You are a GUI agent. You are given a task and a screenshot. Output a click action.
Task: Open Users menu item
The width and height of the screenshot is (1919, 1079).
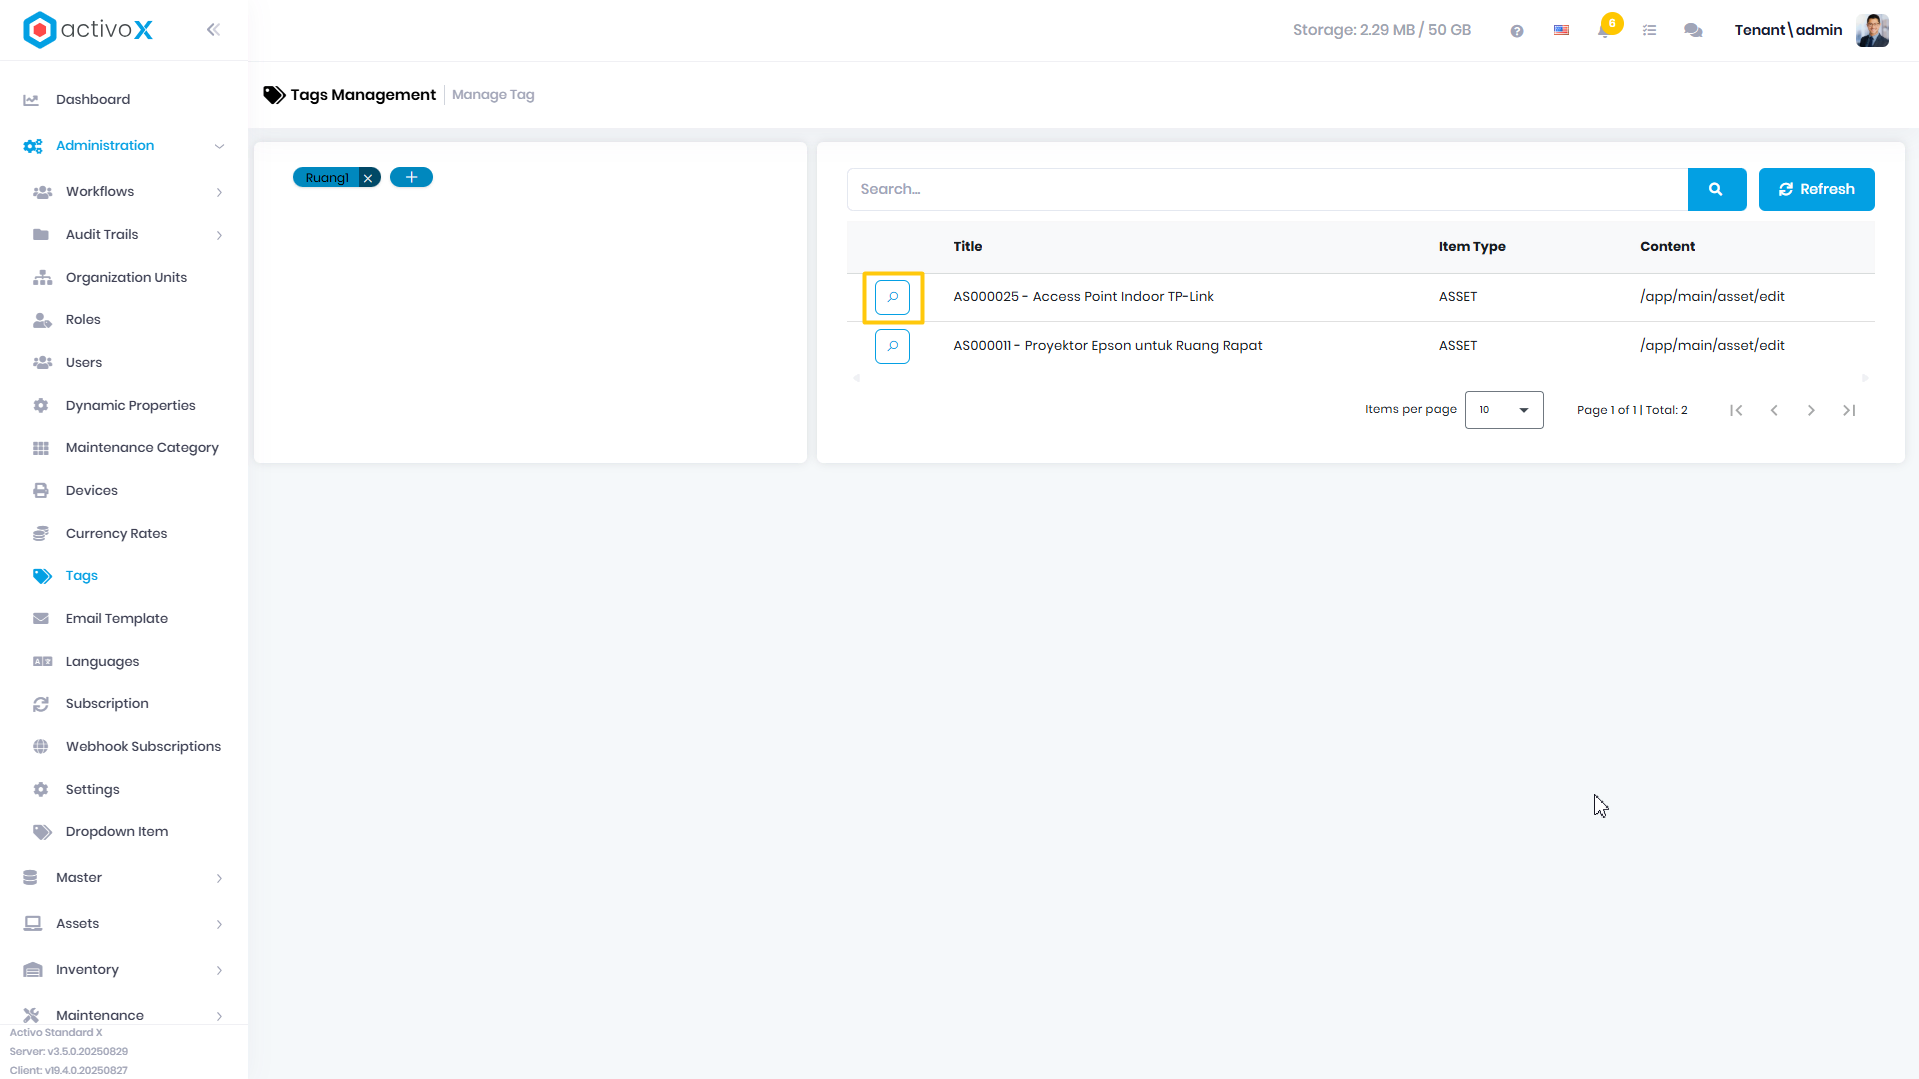84,363
